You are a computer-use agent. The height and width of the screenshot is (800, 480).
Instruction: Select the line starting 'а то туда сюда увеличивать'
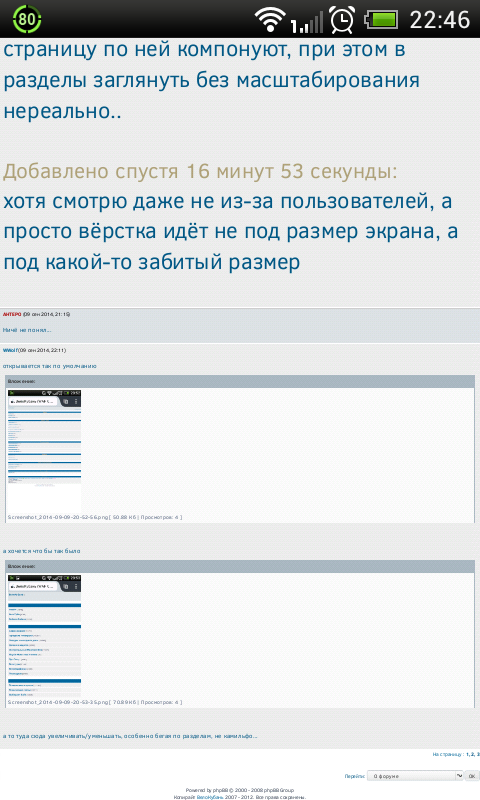tap(130, 736)
